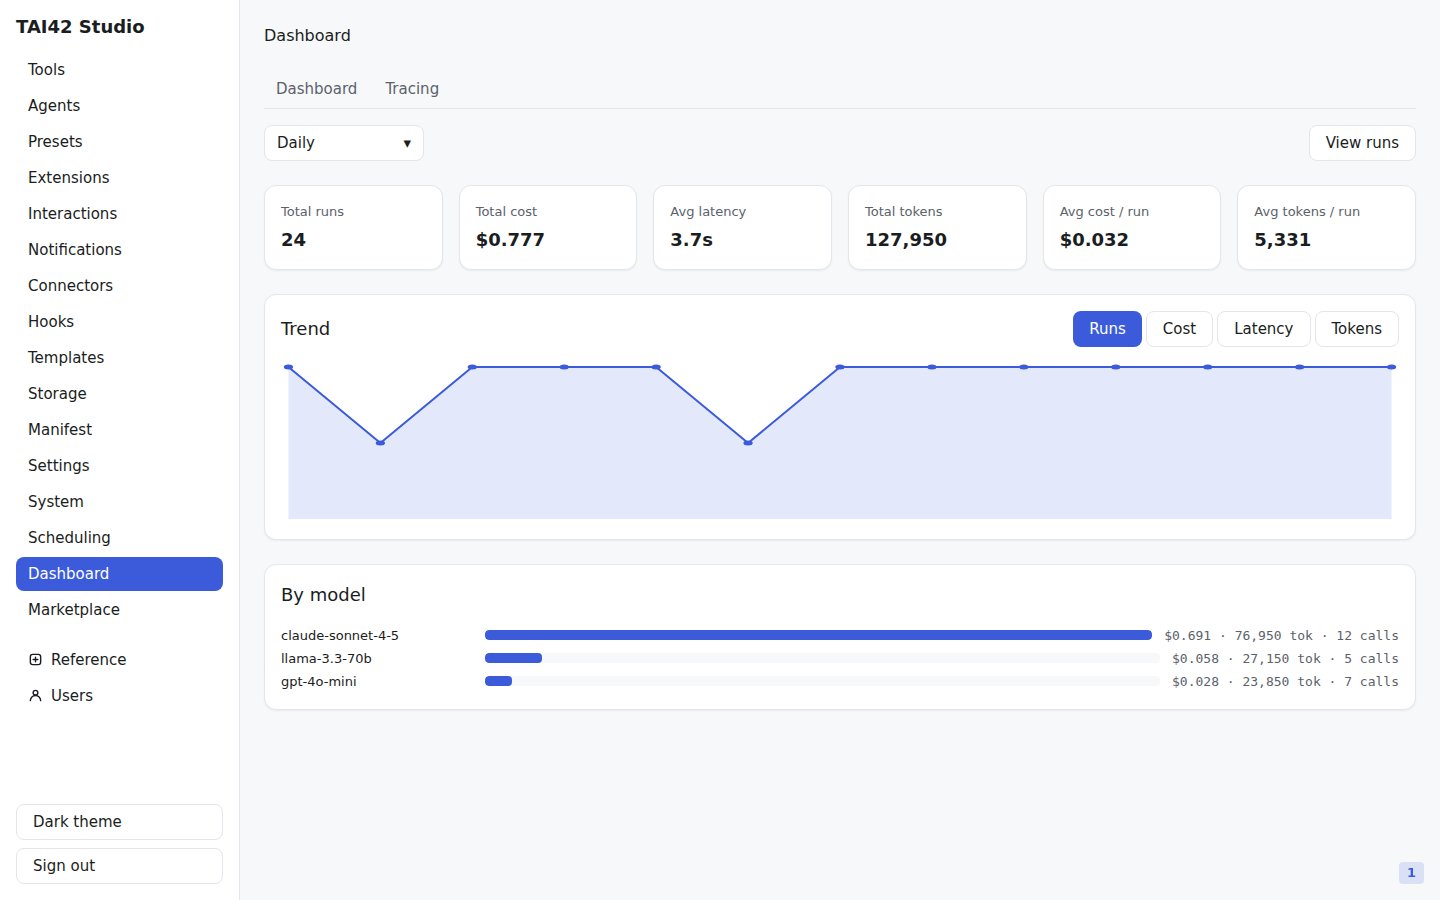1440x900 pixels.
Task: Show the Runs trend
Action: 1107,329
